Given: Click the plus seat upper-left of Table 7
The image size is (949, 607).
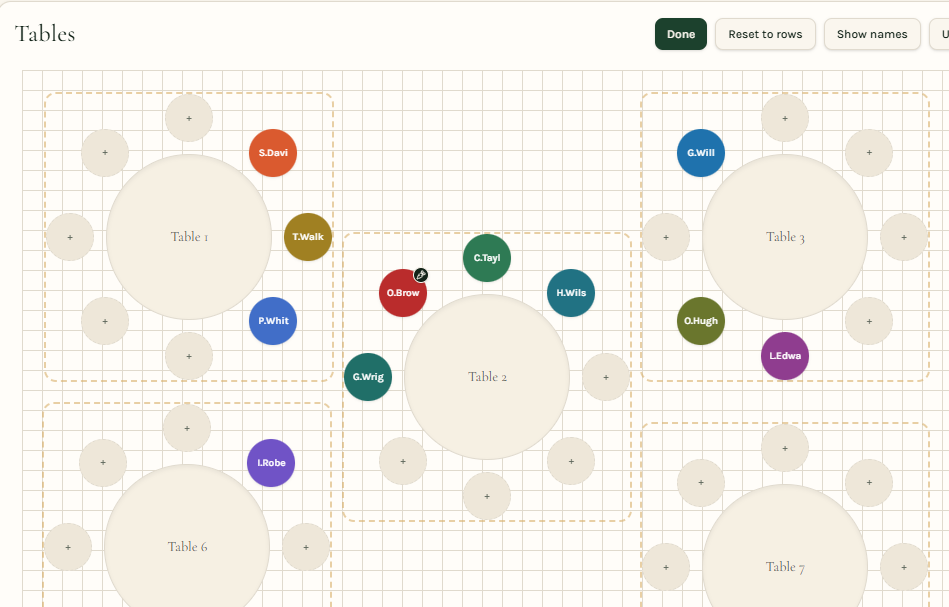Looking at the screenshot, I should pyautogui.click(x=701, y=483).
